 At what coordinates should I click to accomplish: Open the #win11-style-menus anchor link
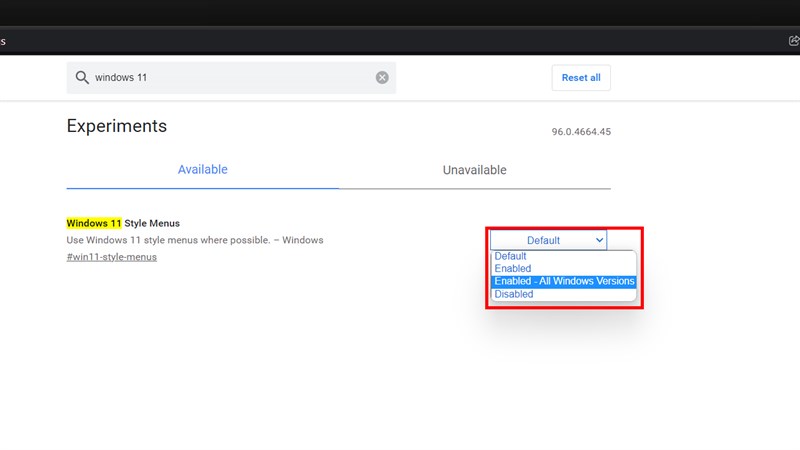pos(112,257)
